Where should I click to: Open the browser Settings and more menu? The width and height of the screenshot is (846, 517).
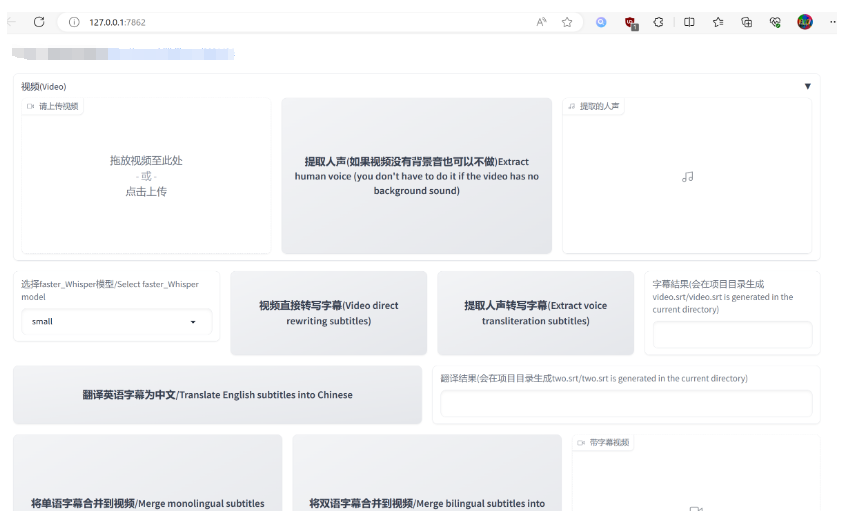tap(832, 21)
